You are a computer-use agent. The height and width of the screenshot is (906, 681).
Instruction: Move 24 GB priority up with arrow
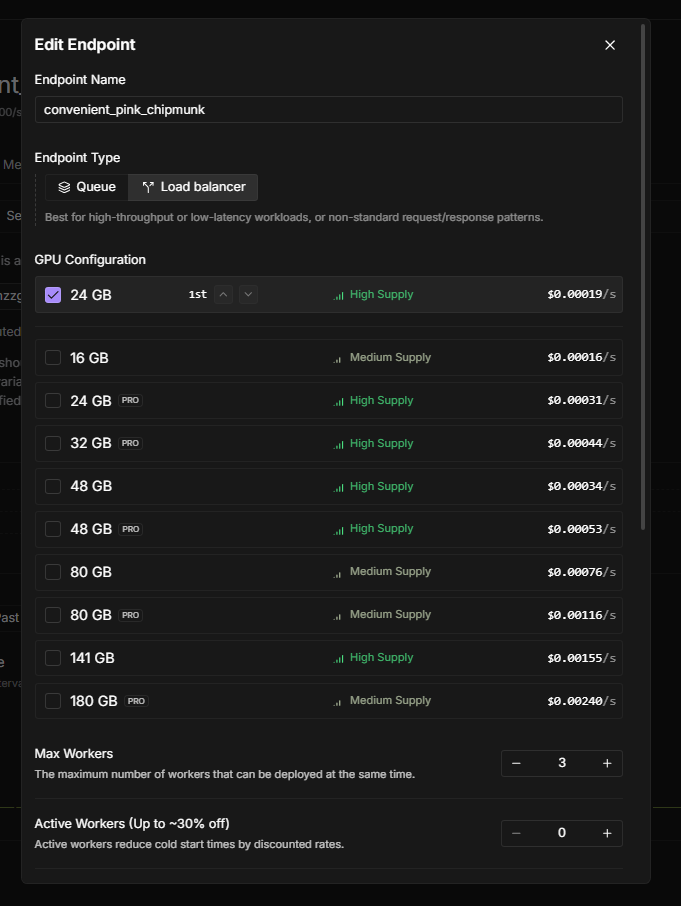click(224, 294)
